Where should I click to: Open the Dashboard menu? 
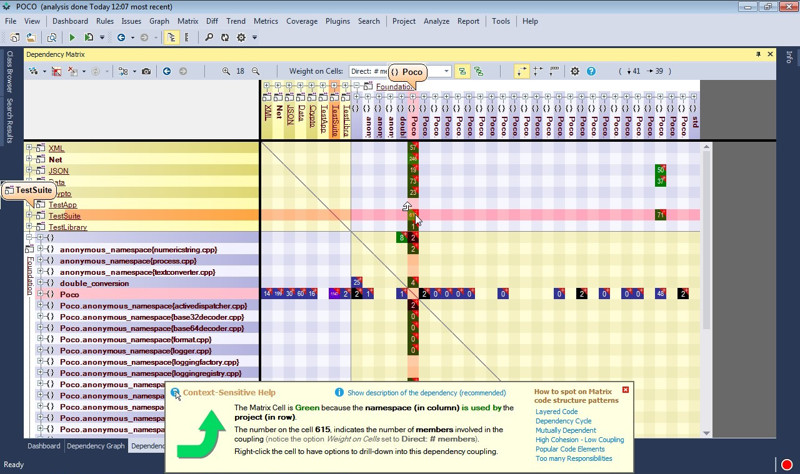70,21
